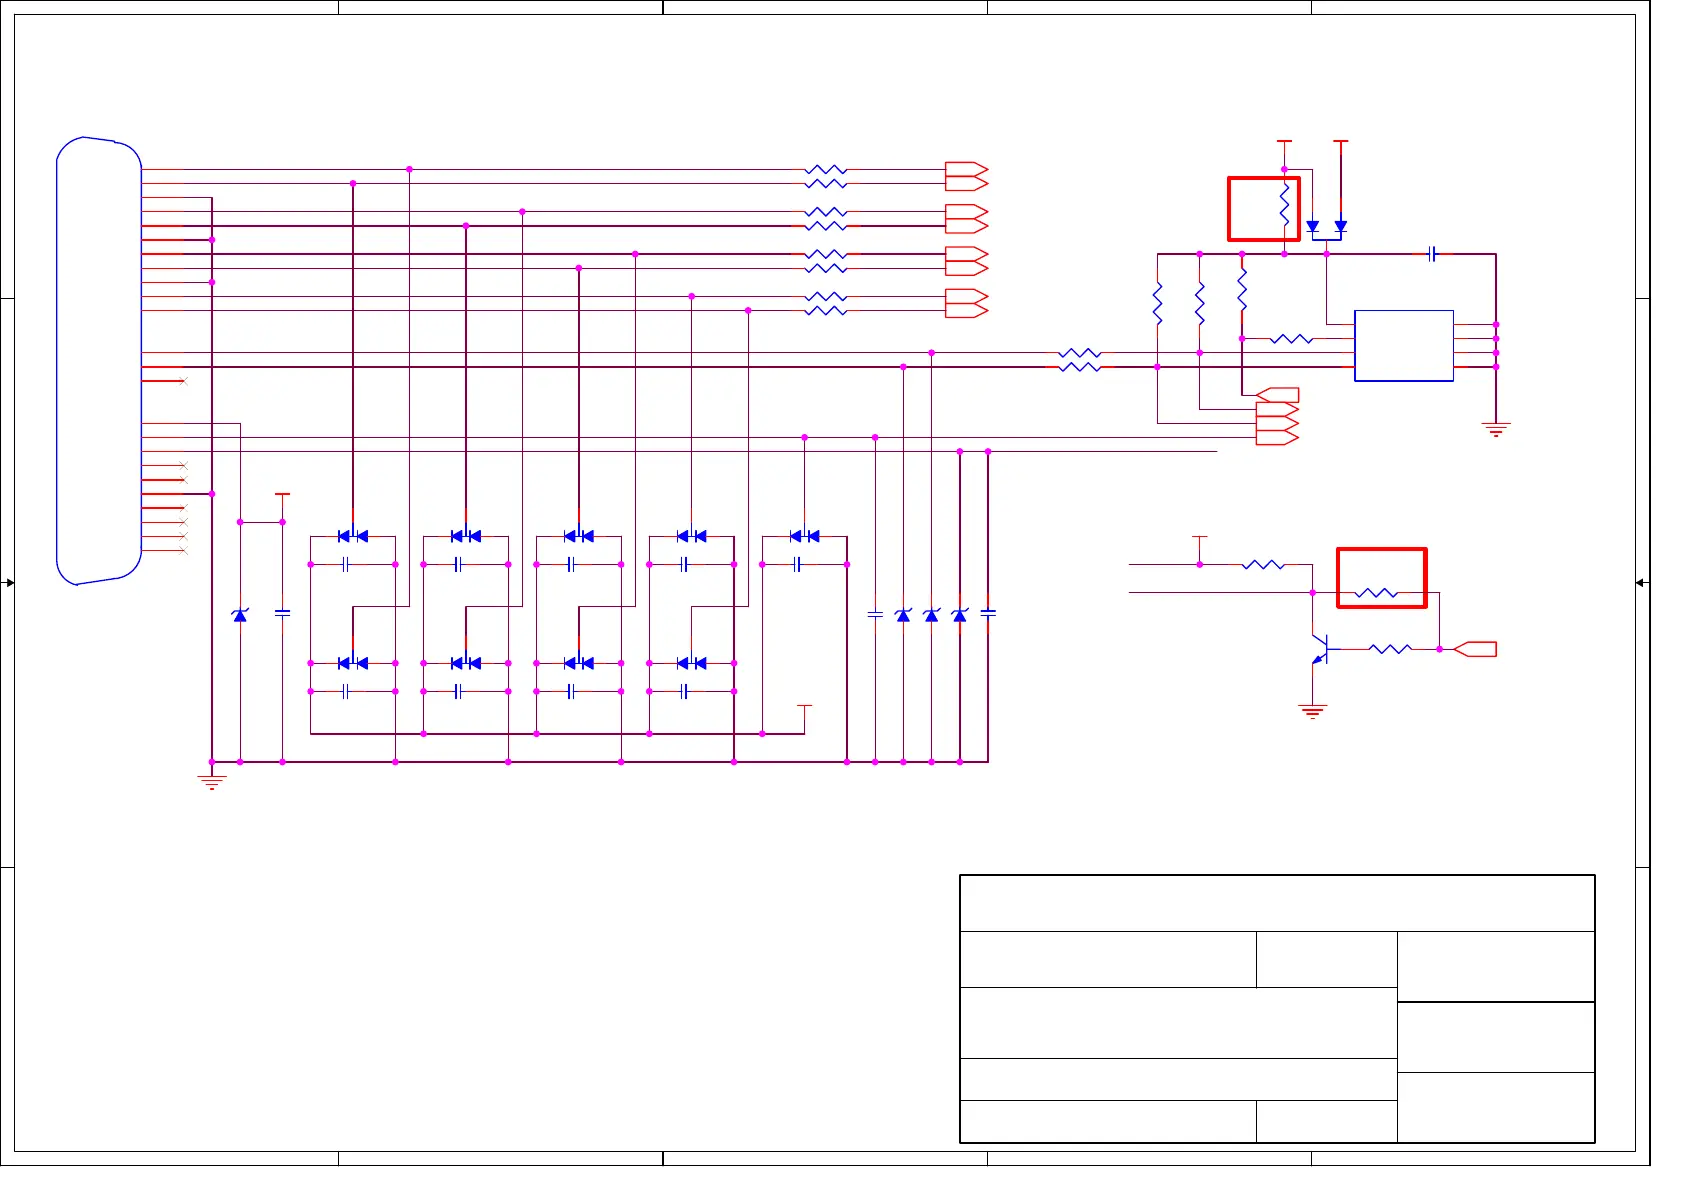Click the leftmost TVS diode pair in top row

click(353, 537)
